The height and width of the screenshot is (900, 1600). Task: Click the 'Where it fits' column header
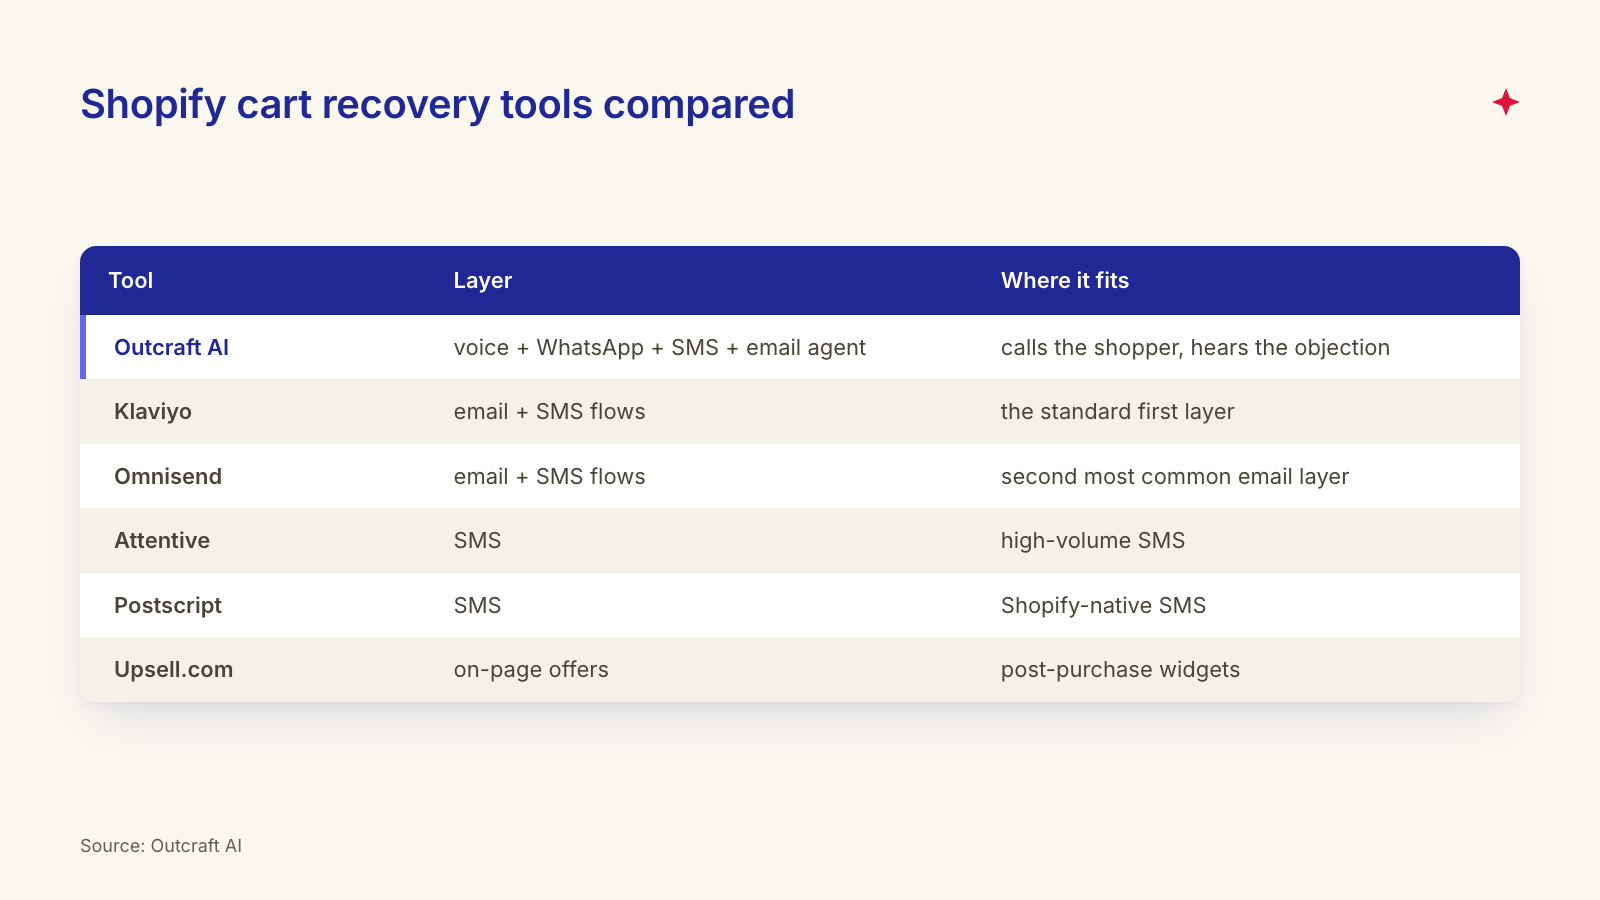point(1065,281)
